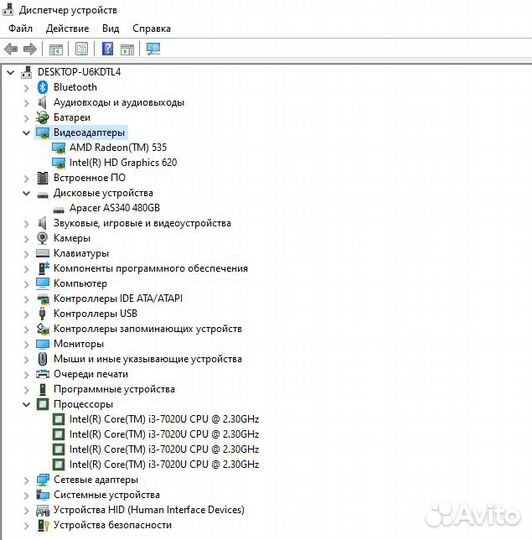Select the Intel(R) HD Graphics 620 device

[x=123, y=163]
